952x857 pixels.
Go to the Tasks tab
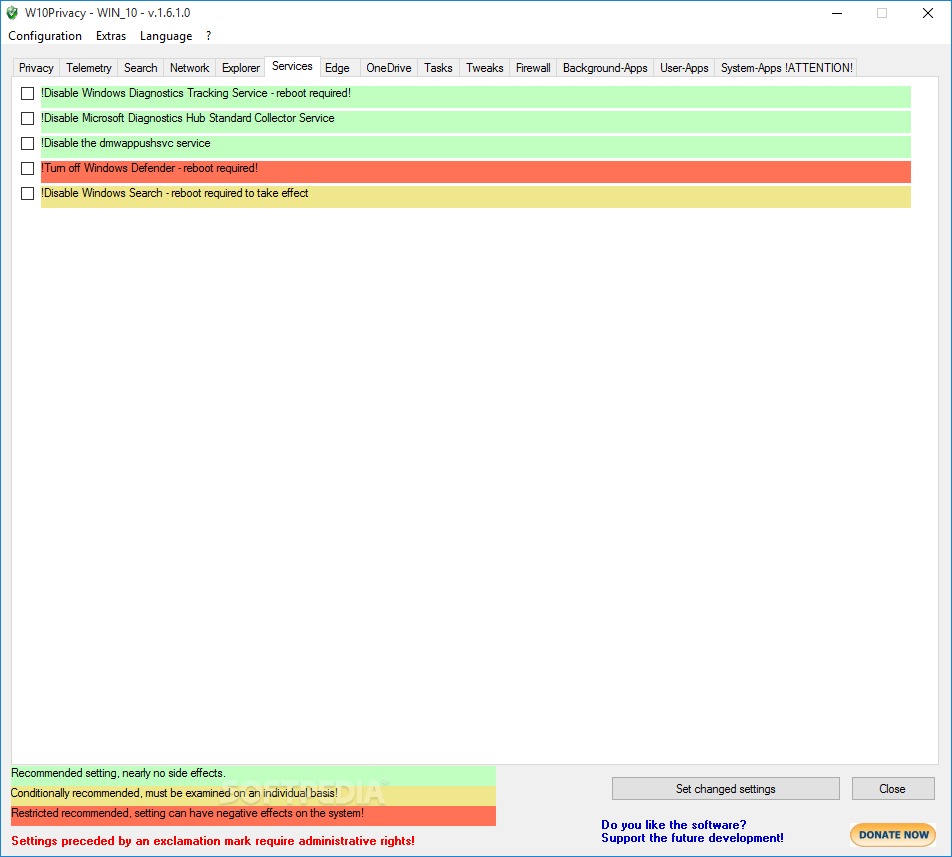pyautogui.click(x=438, y=68)
